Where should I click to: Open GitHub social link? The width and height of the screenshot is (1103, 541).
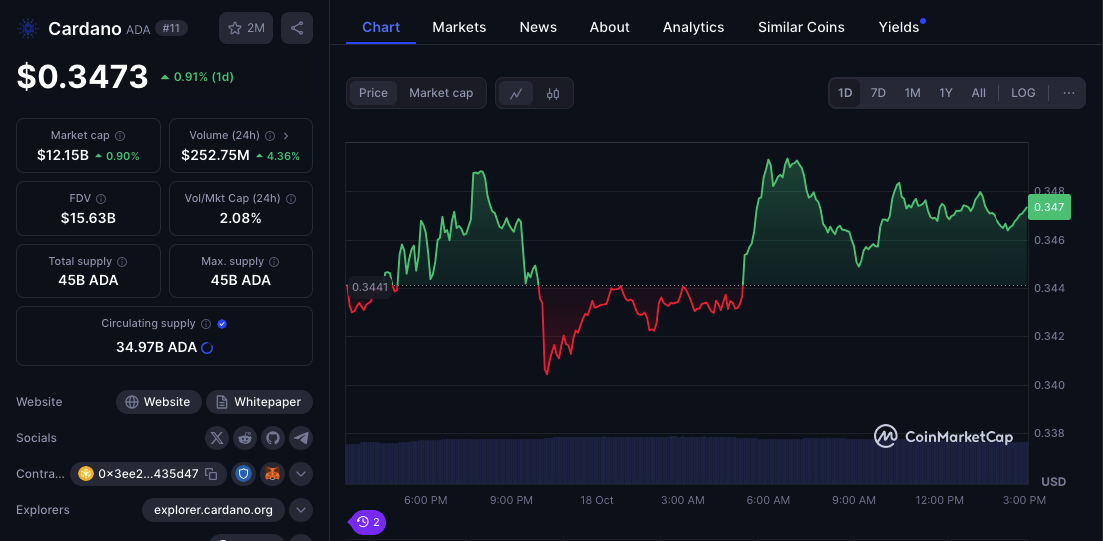273,438
